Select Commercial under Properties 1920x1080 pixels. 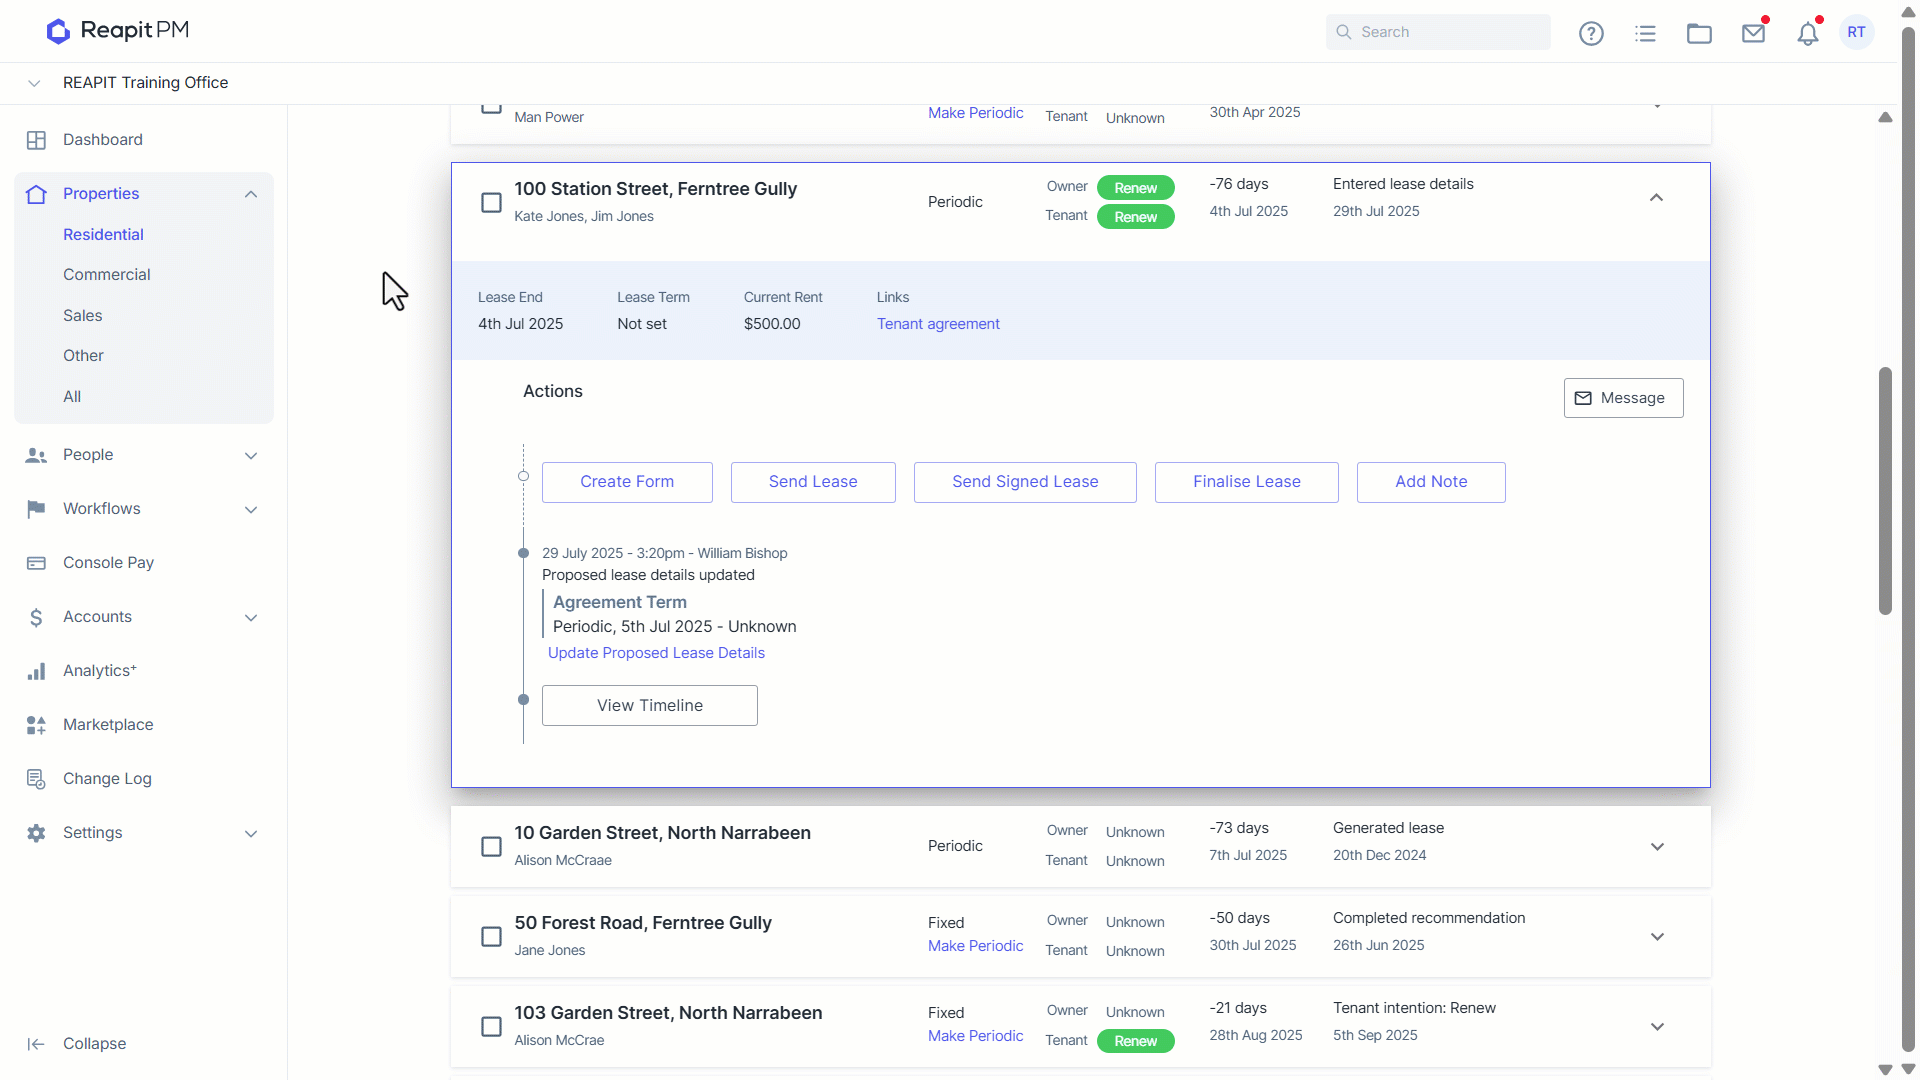[x=106, y=275]
